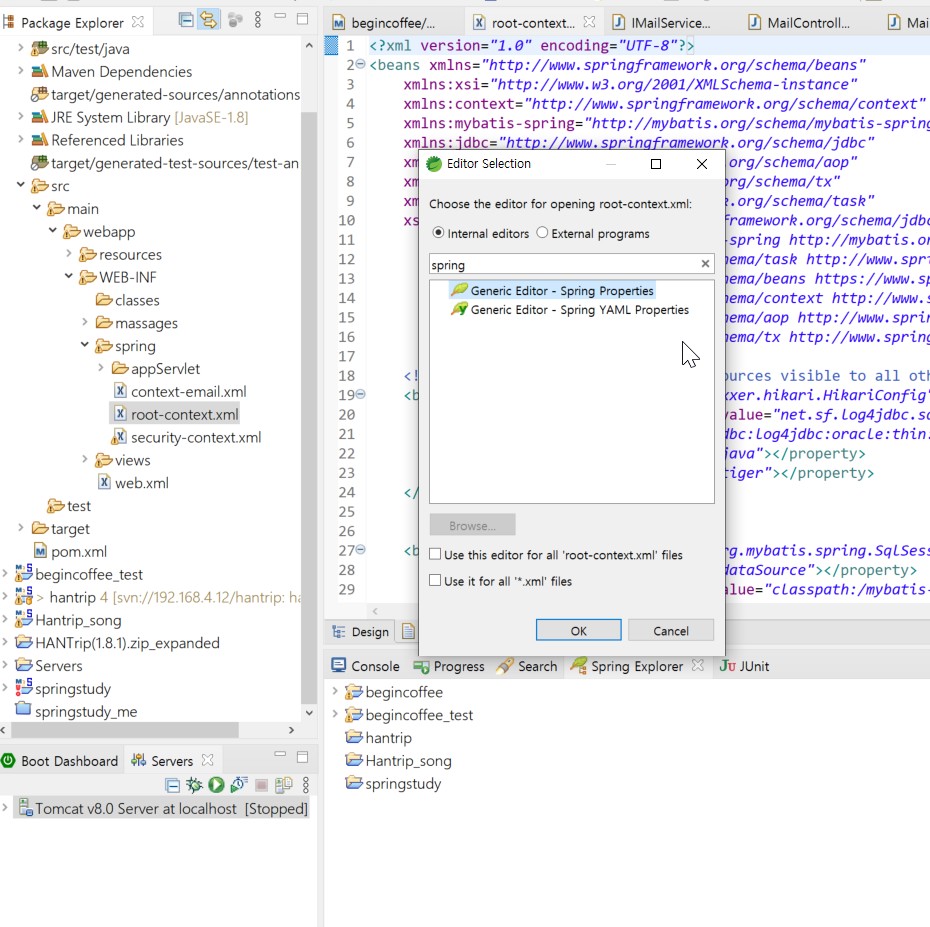Confirm editor choice with OK
The height and width of the screenshot is (927, 930).
(578, 630)
